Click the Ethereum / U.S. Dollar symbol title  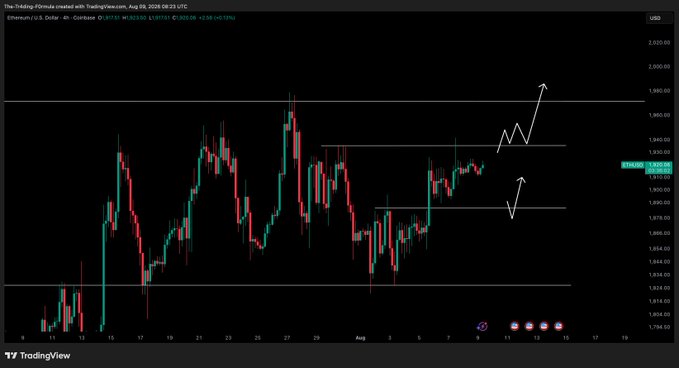33,18
